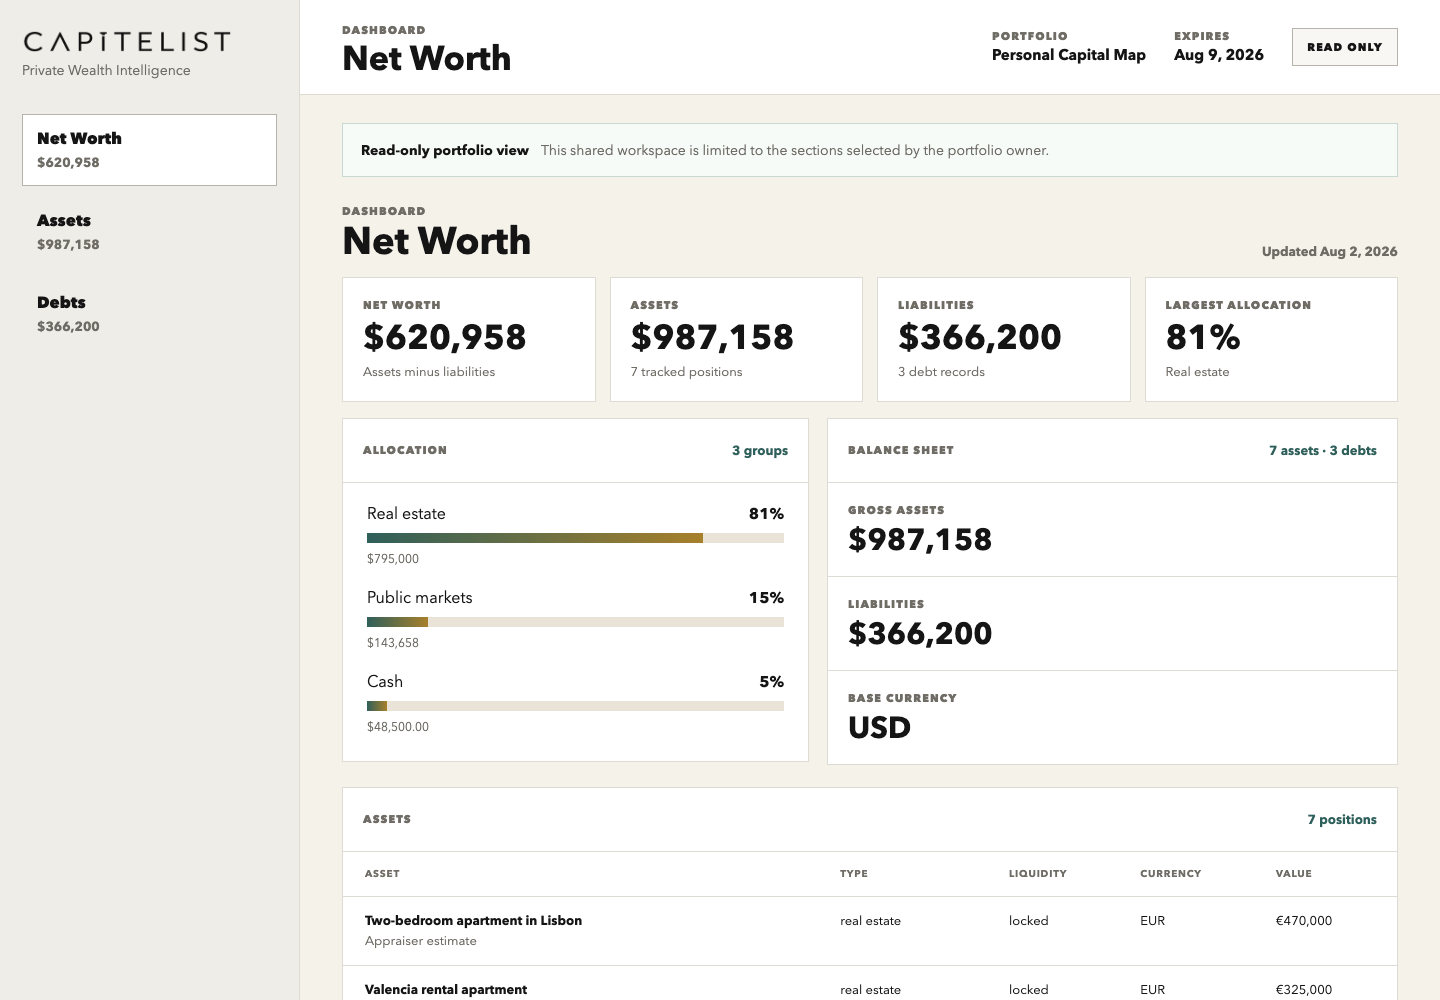Click the VALUE column header
Image resolution: width=1440 pixels, height=1000 pixels.
tap(1293, 874)
